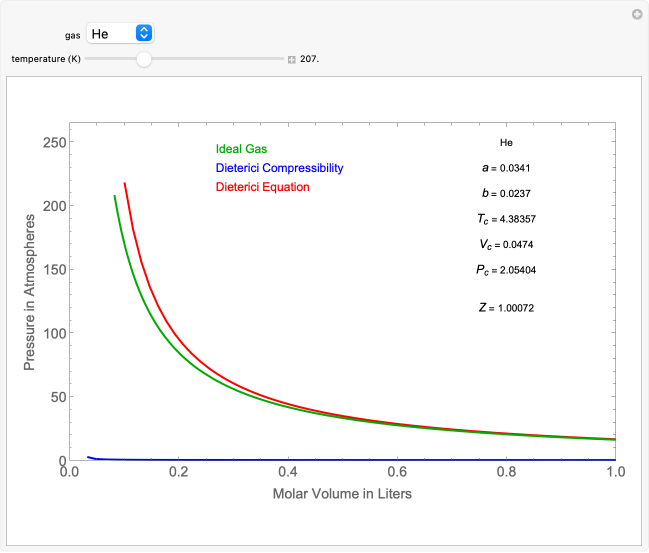Click the temperature value 207 readout
Viewport: 649px width, 553px height.
[309, 59]
